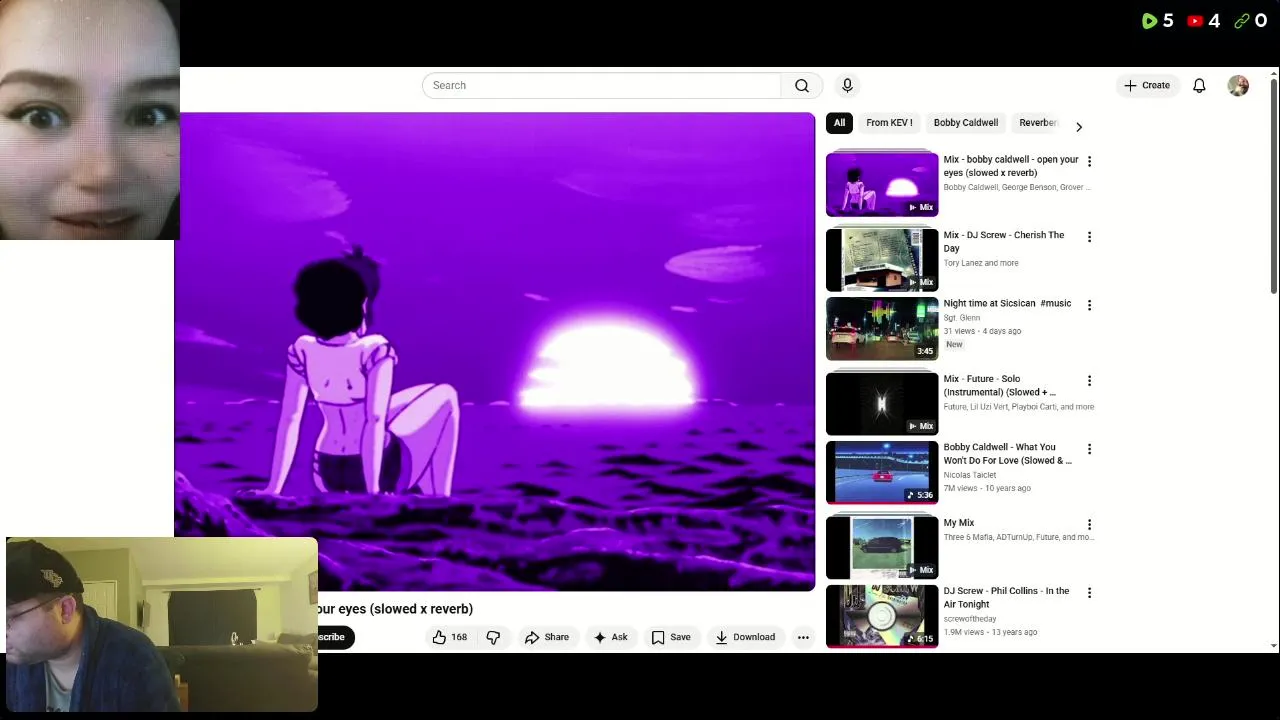Save video to a playlist
Screen dimensions: 1280x720
(x=671, y=637)
